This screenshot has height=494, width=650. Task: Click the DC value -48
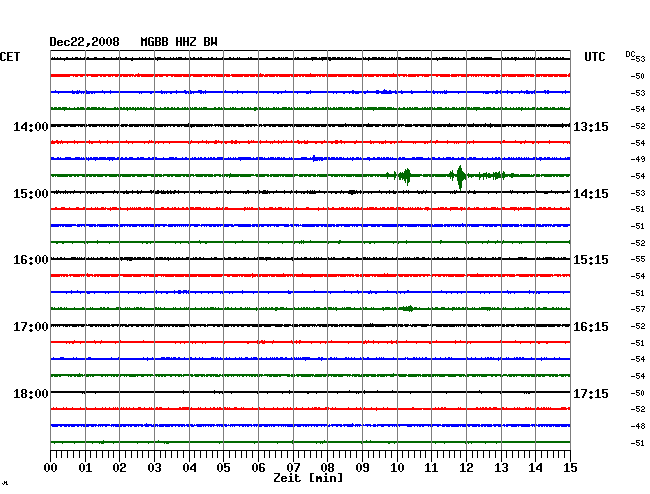[x=638, y=426]
